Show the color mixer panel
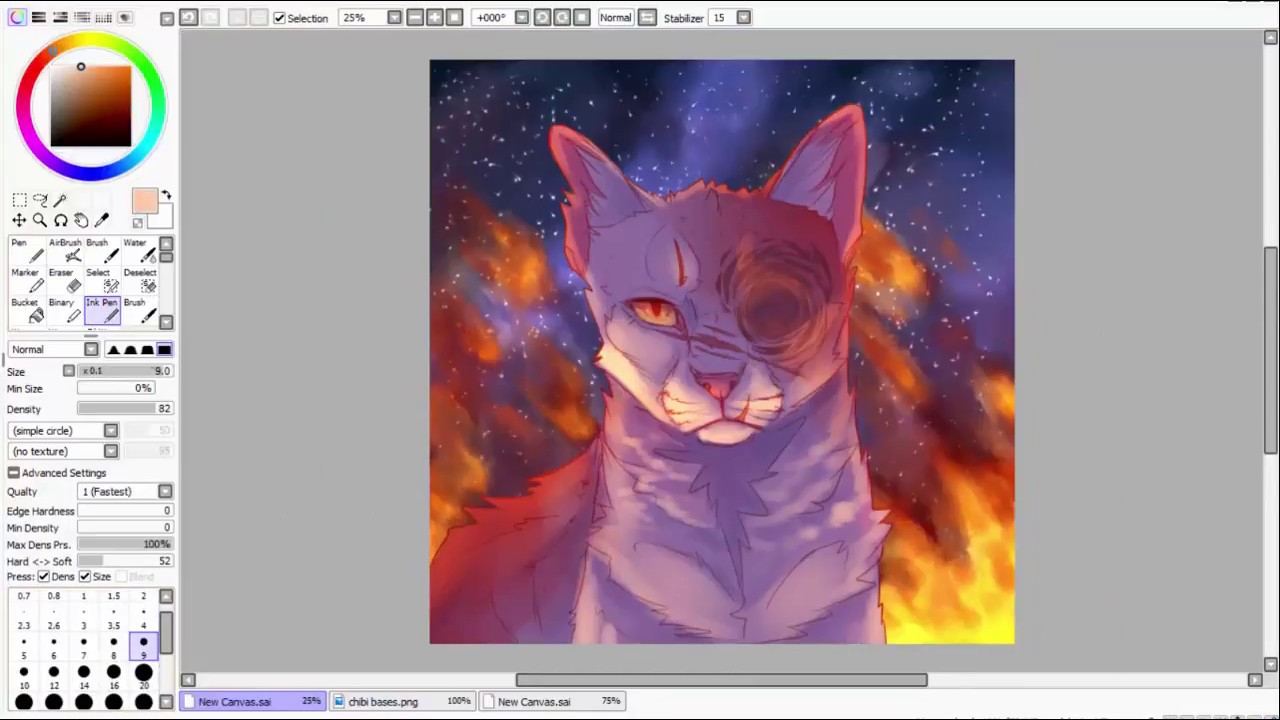 click(x=82, y=18)
